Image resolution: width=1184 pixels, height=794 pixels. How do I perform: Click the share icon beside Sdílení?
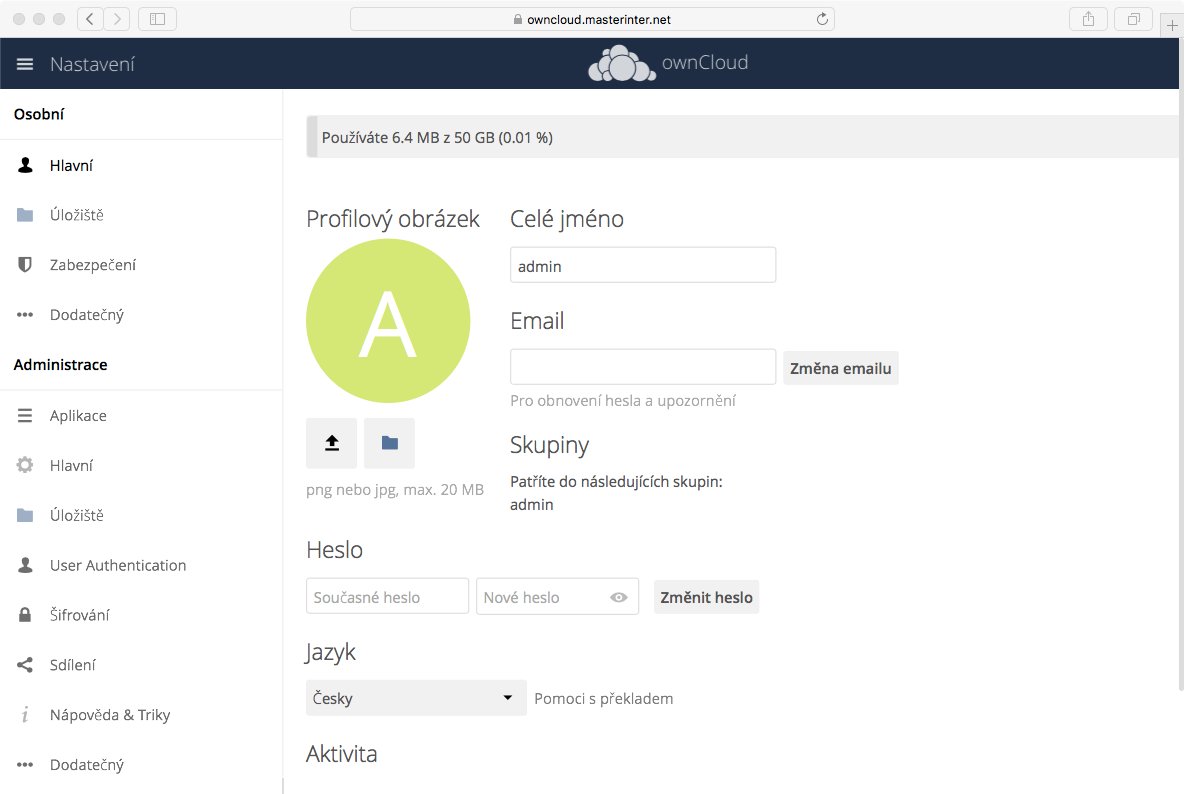(x=25, y=665)
